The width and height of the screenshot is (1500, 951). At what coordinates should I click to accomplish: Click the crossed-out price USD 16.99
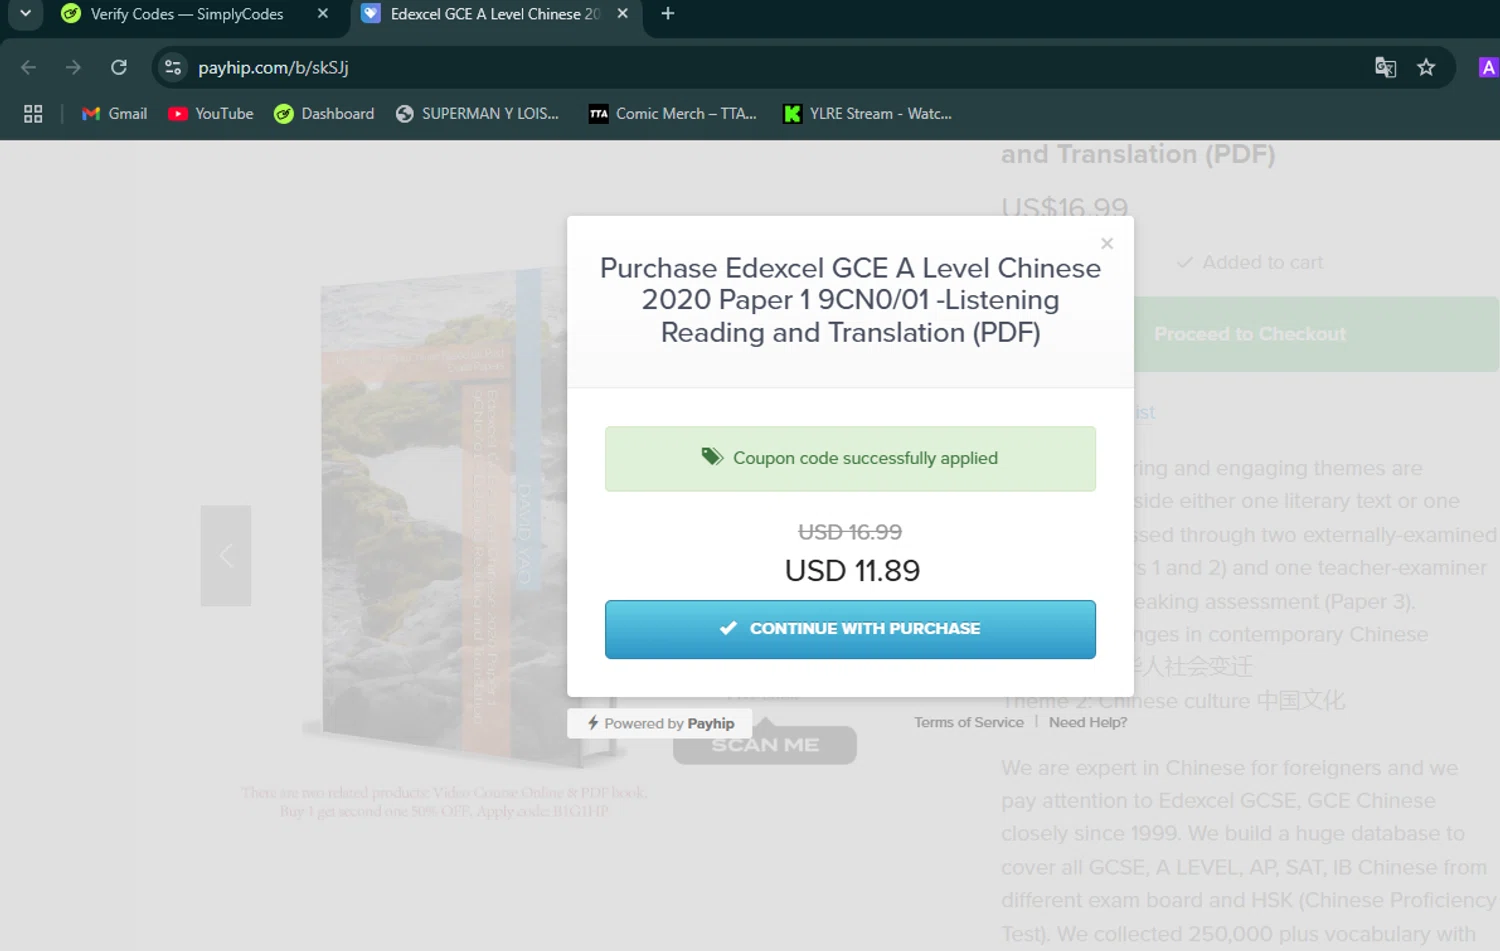coord(850,532)
